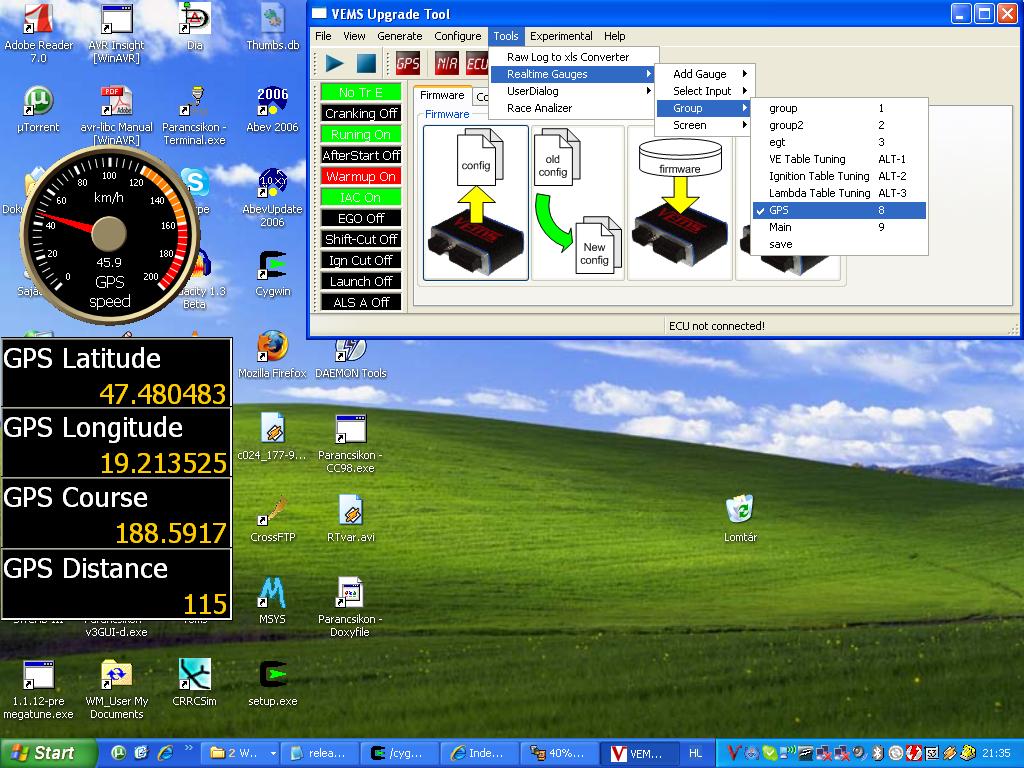This screenshot has width=1024, height=768.
Task: Expand the Add Gauge submenu
Action: click(704, 74)
